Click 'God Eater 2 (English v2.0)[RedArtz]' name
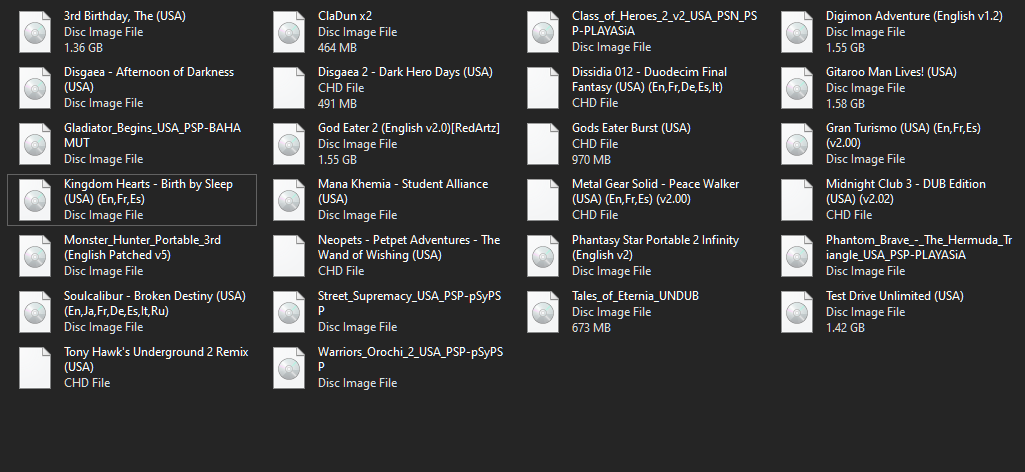Viewport: 1025px width, 472px height. (x=409, y=128)
